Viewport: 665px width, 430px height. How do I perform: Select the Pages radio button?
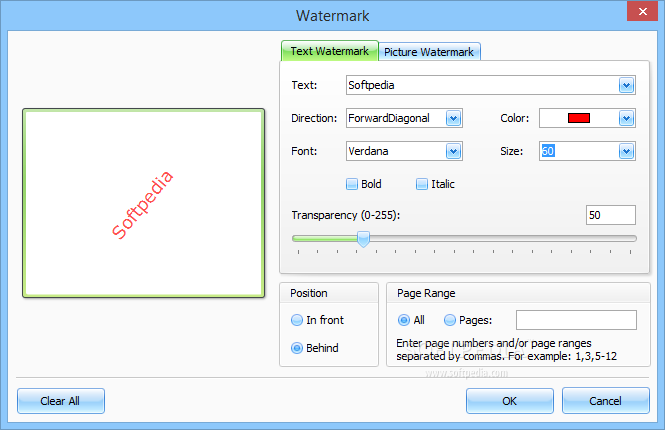coord(450,320)
